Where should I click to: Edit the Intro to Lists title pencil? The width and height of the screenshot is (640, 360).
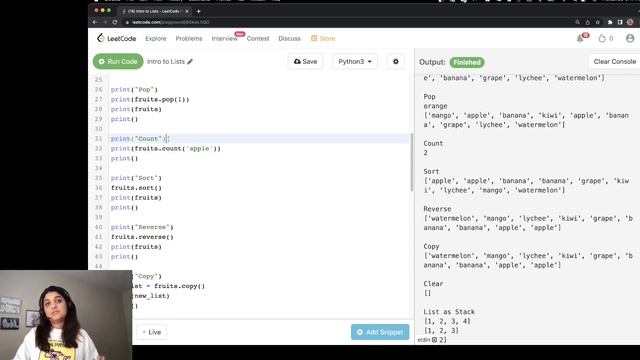click(190, 62)
